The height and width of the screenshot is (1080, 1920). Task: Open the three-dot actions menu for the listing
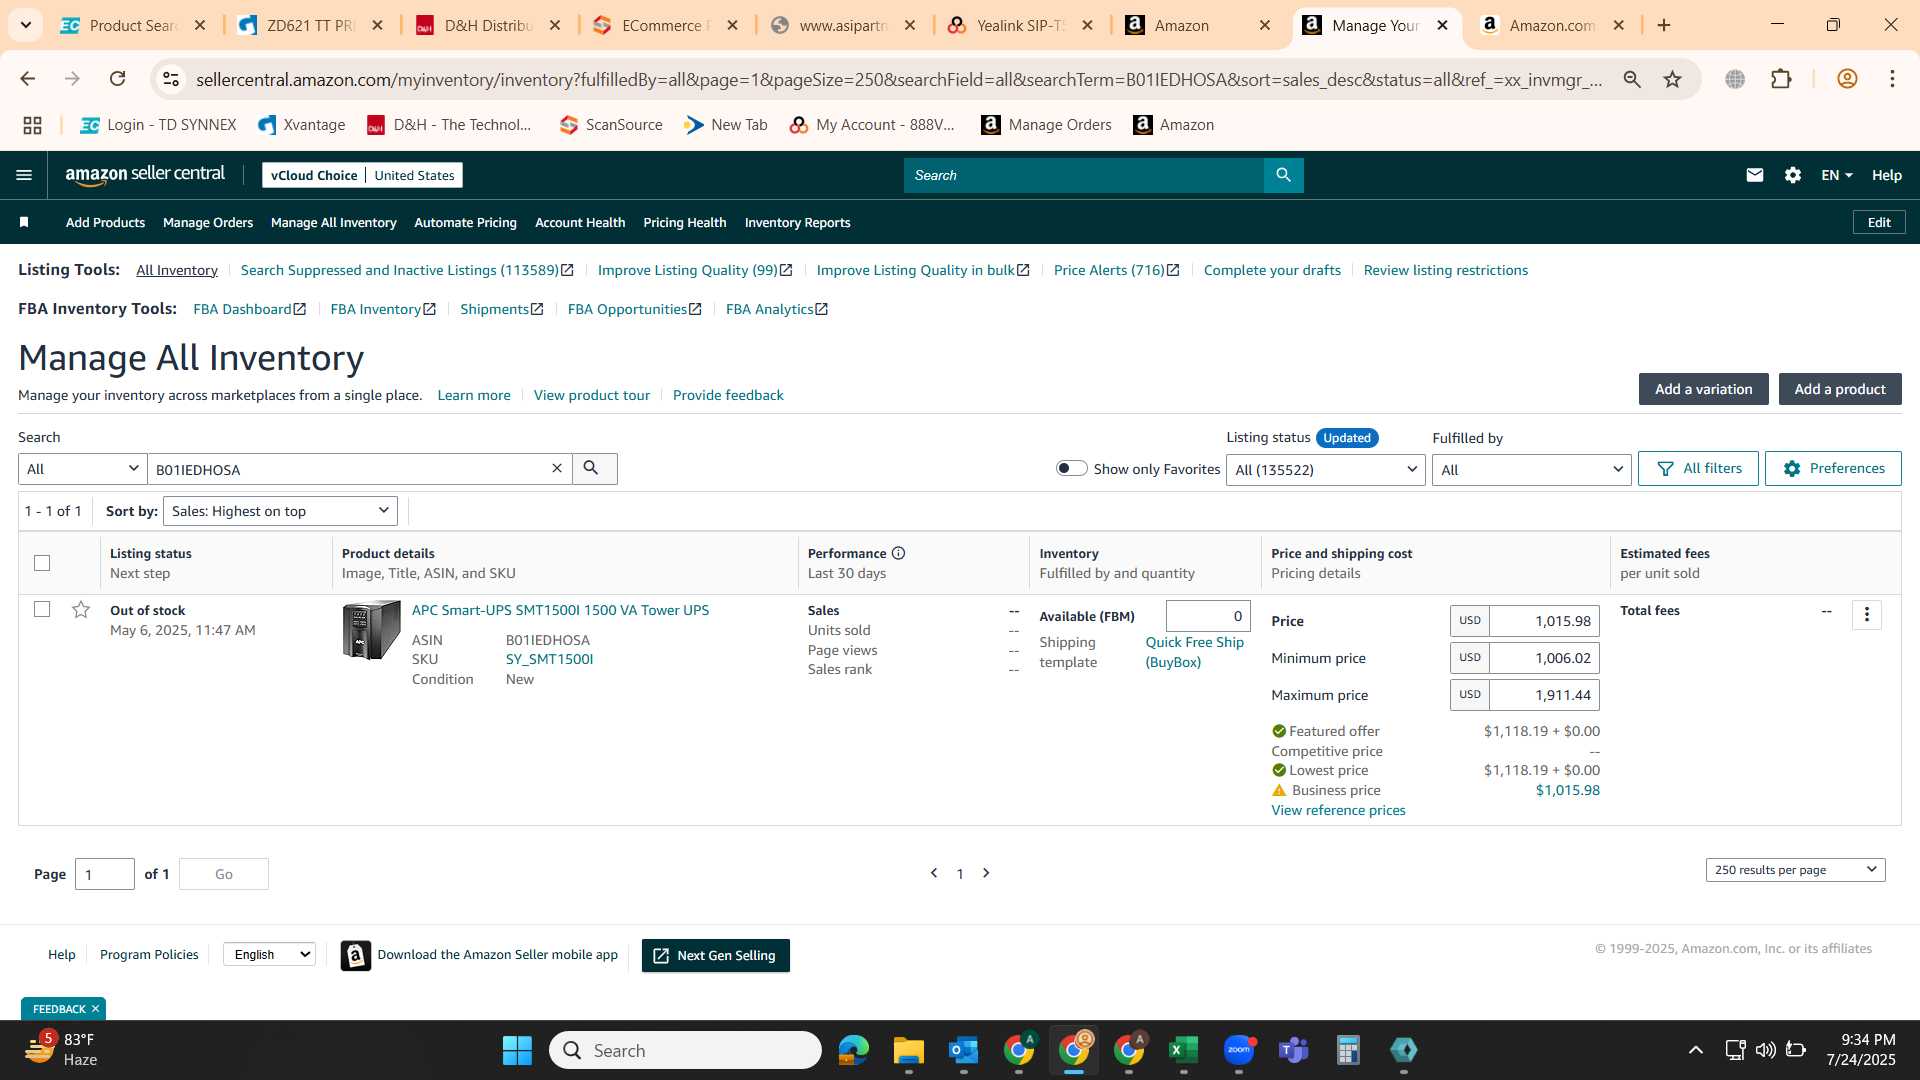click(1866, 614)
